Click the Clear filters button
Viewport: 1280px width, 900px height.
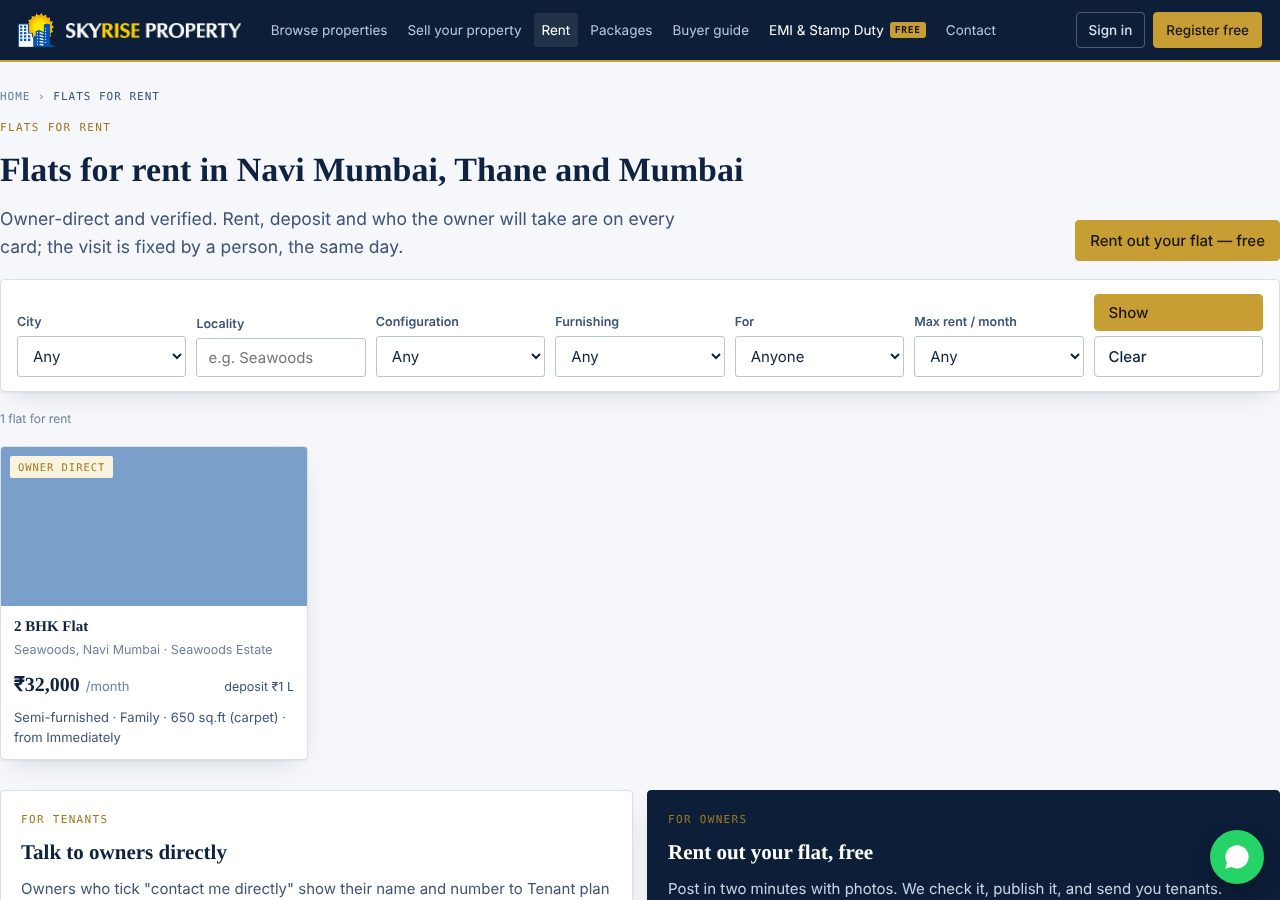pos(1178,356)
